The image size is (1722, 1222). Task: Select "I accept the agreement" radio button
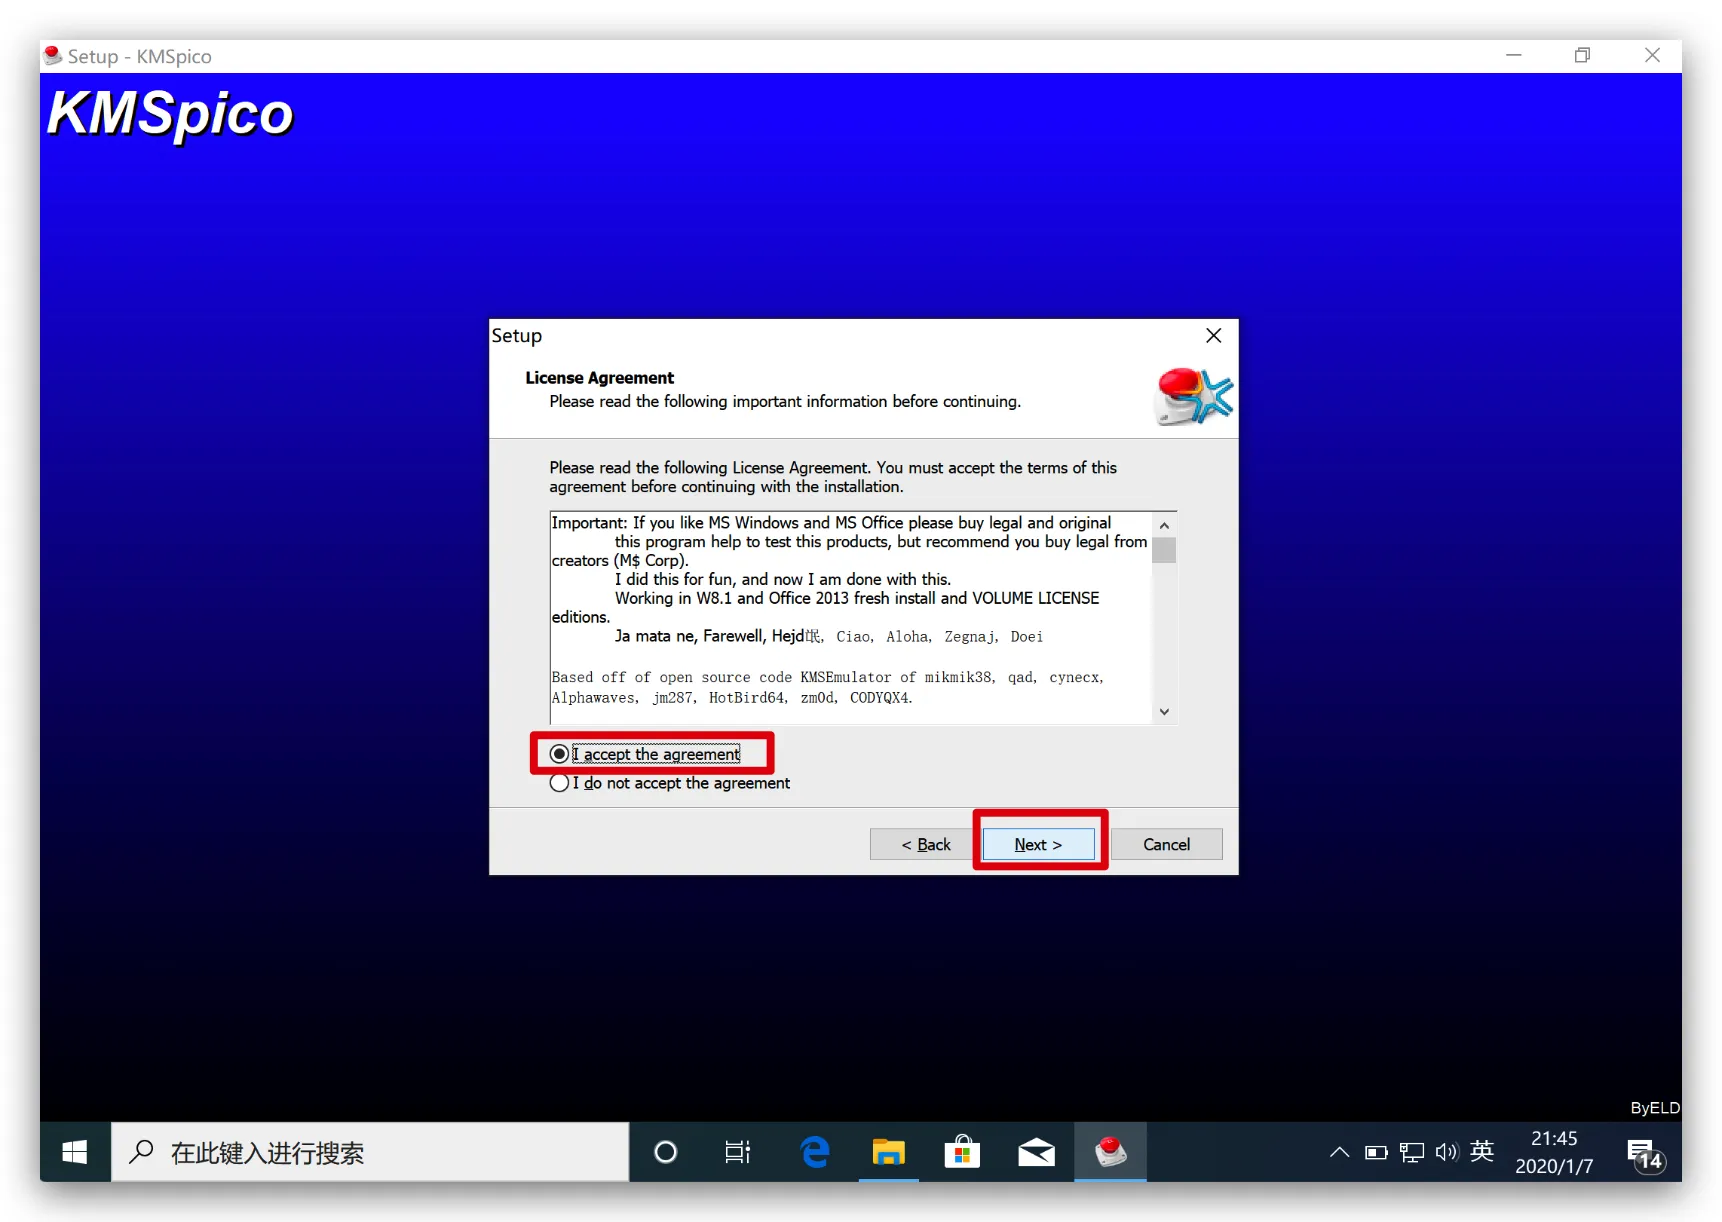pos(559,754)
